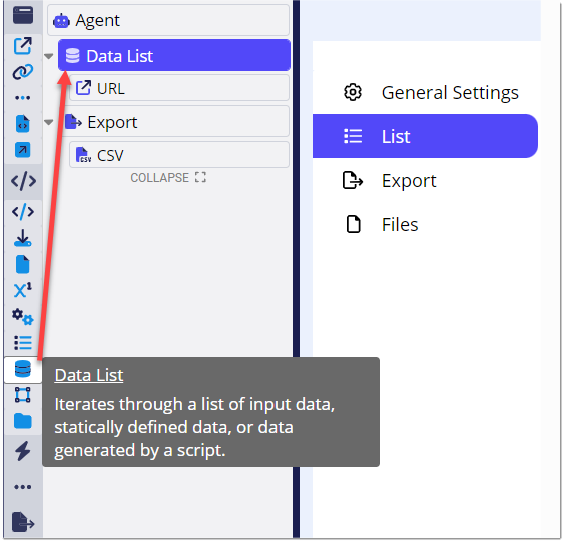The height and width of the screenshot is (543, 565).
Task: Select the X superscript variable icon
Action: coord(23,290)
